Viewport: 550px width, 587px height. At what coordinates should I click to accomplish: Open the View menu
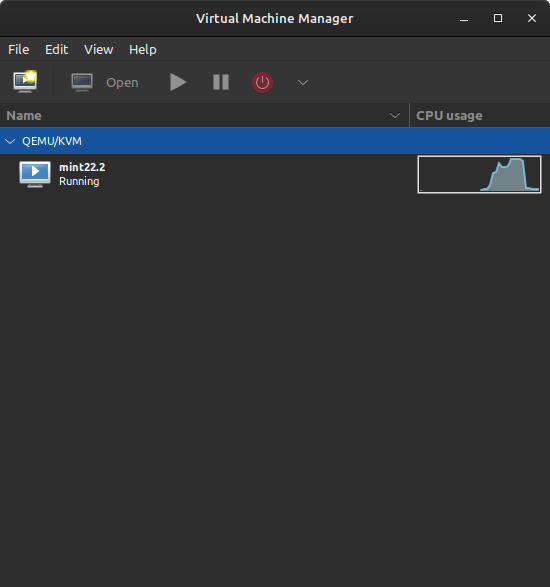98,49
